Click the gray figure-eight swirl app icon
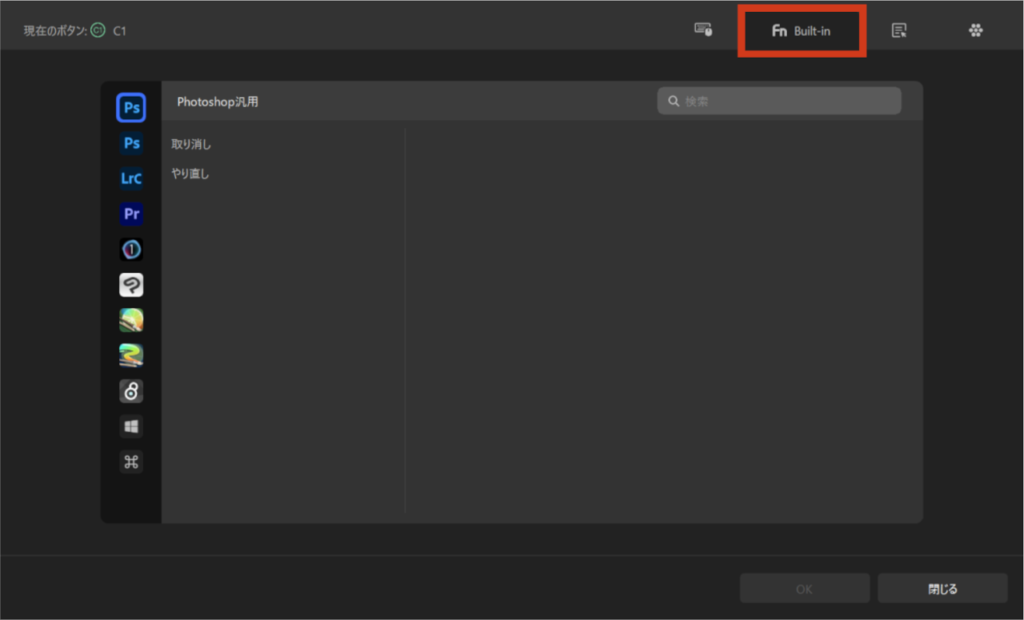Screen dimensions: 1024x620 [x=131, y=391]
